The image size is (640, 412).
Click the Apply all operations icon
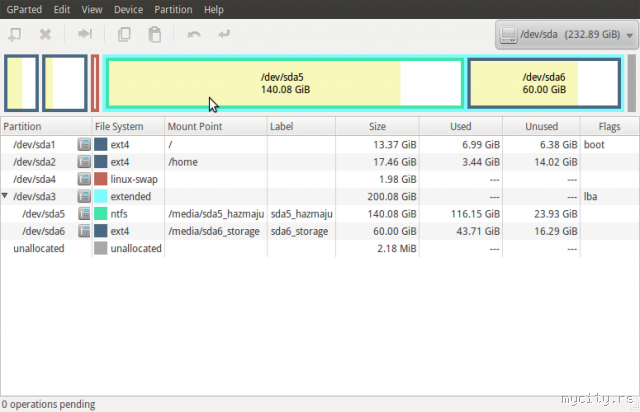224,34
